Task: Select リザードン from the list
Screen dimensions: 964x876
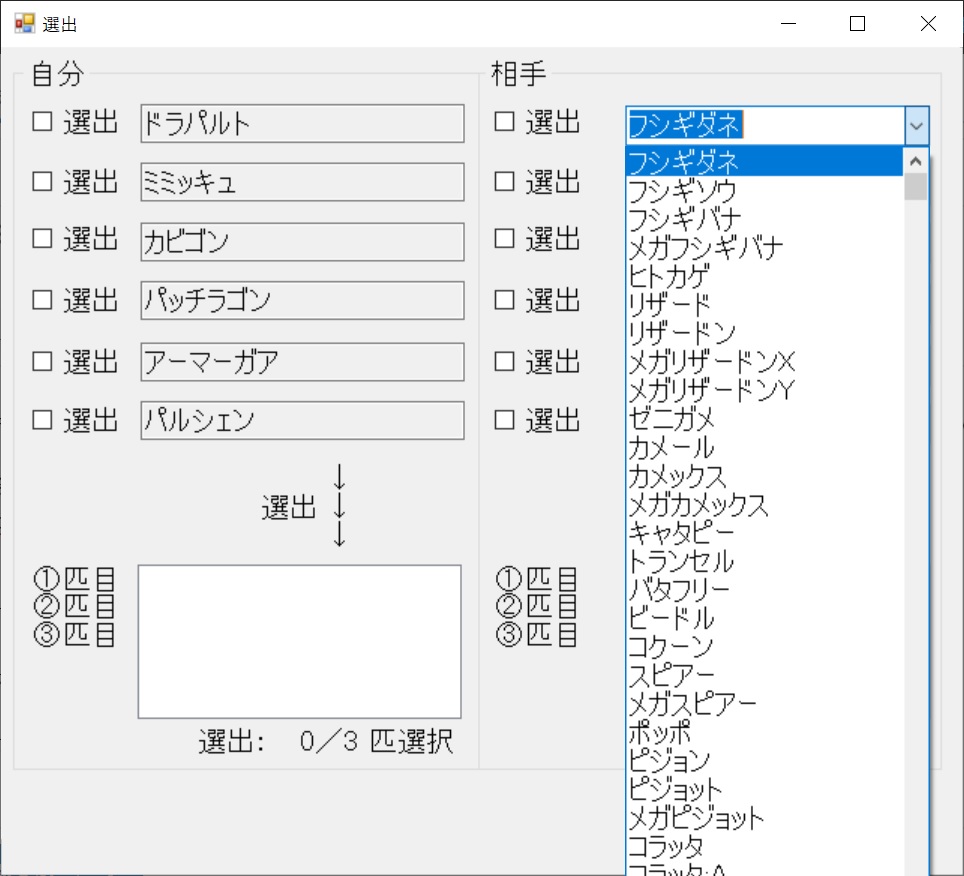Action: tap(764, 333)
